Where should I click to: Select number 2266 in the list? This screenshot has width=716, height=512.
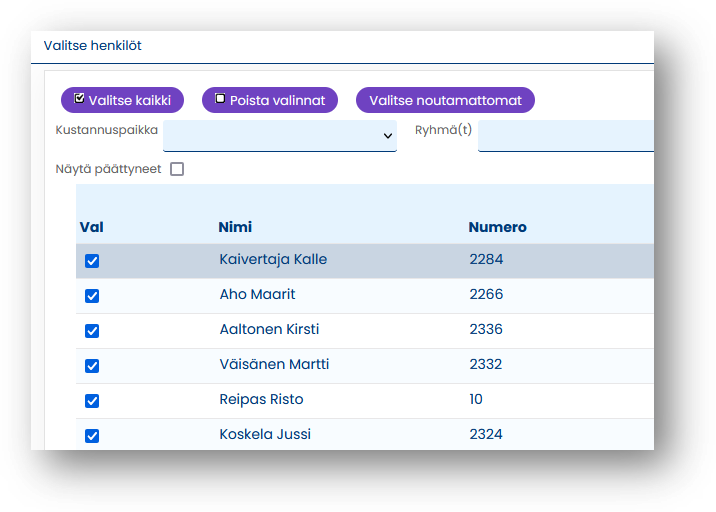coord(486,295)
